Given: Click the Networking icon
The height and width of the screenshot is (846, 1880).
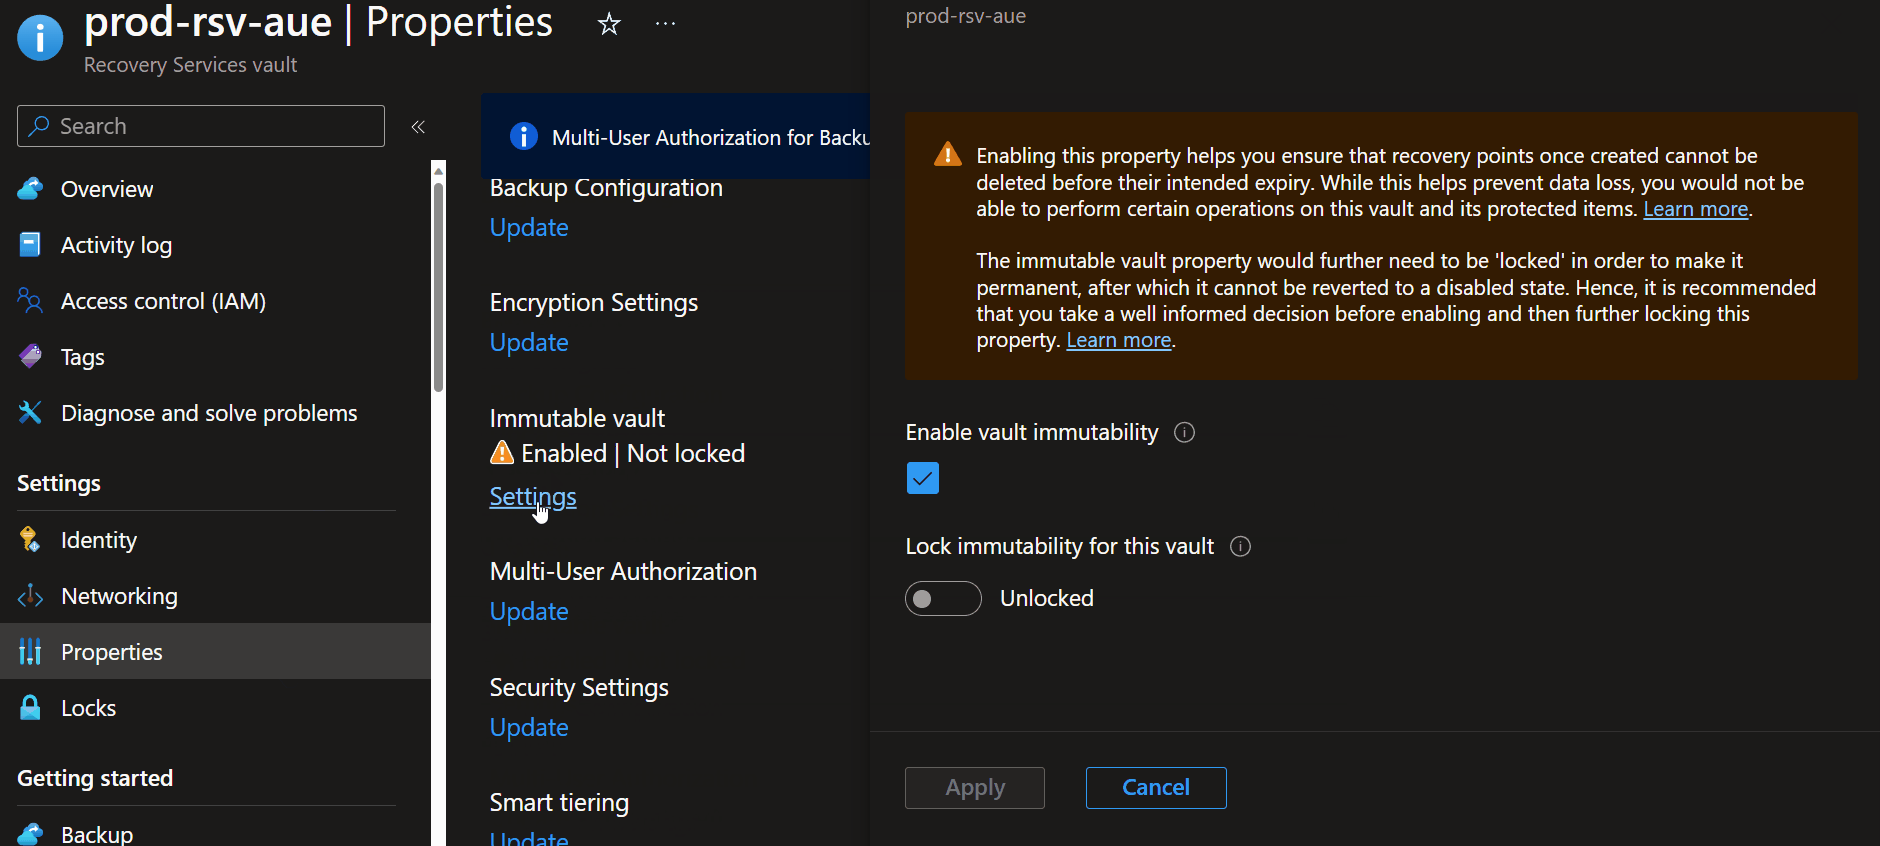Looking at the screenshot, I should [x=31, y=596].
